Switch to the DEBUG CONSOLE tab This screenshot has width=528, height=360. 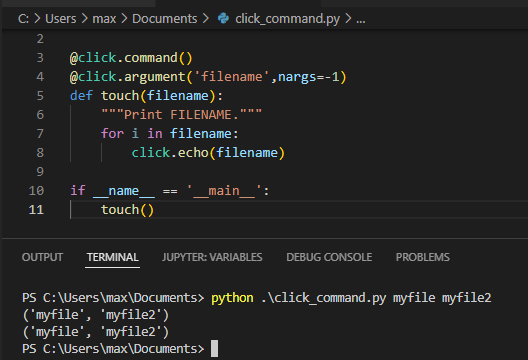point(329,257)
